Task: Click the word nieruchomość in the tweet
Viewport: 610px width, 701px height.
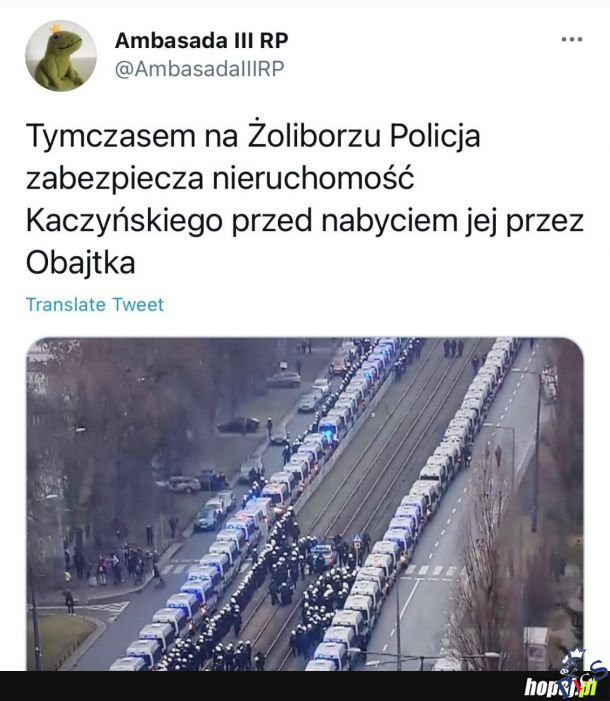Action: click(313, 178)
